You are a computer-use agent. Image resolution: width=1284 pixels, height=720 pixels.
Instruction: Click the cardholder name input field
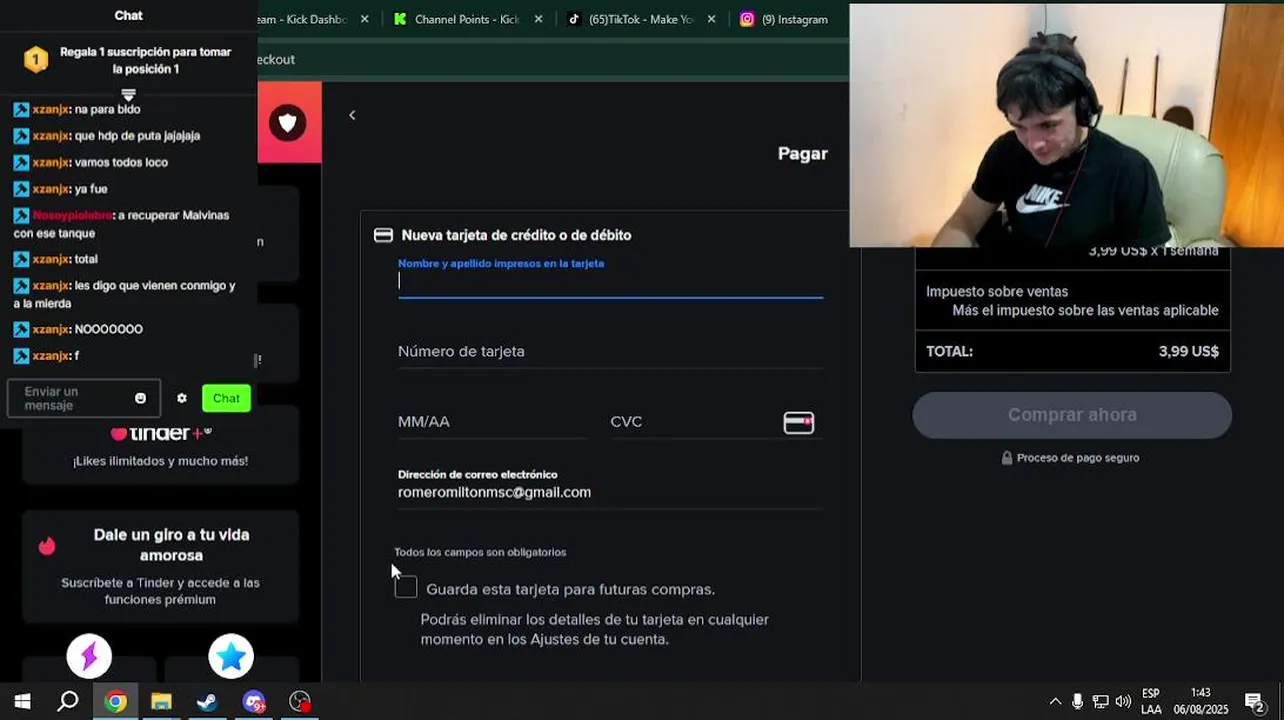tap(610, 282)
